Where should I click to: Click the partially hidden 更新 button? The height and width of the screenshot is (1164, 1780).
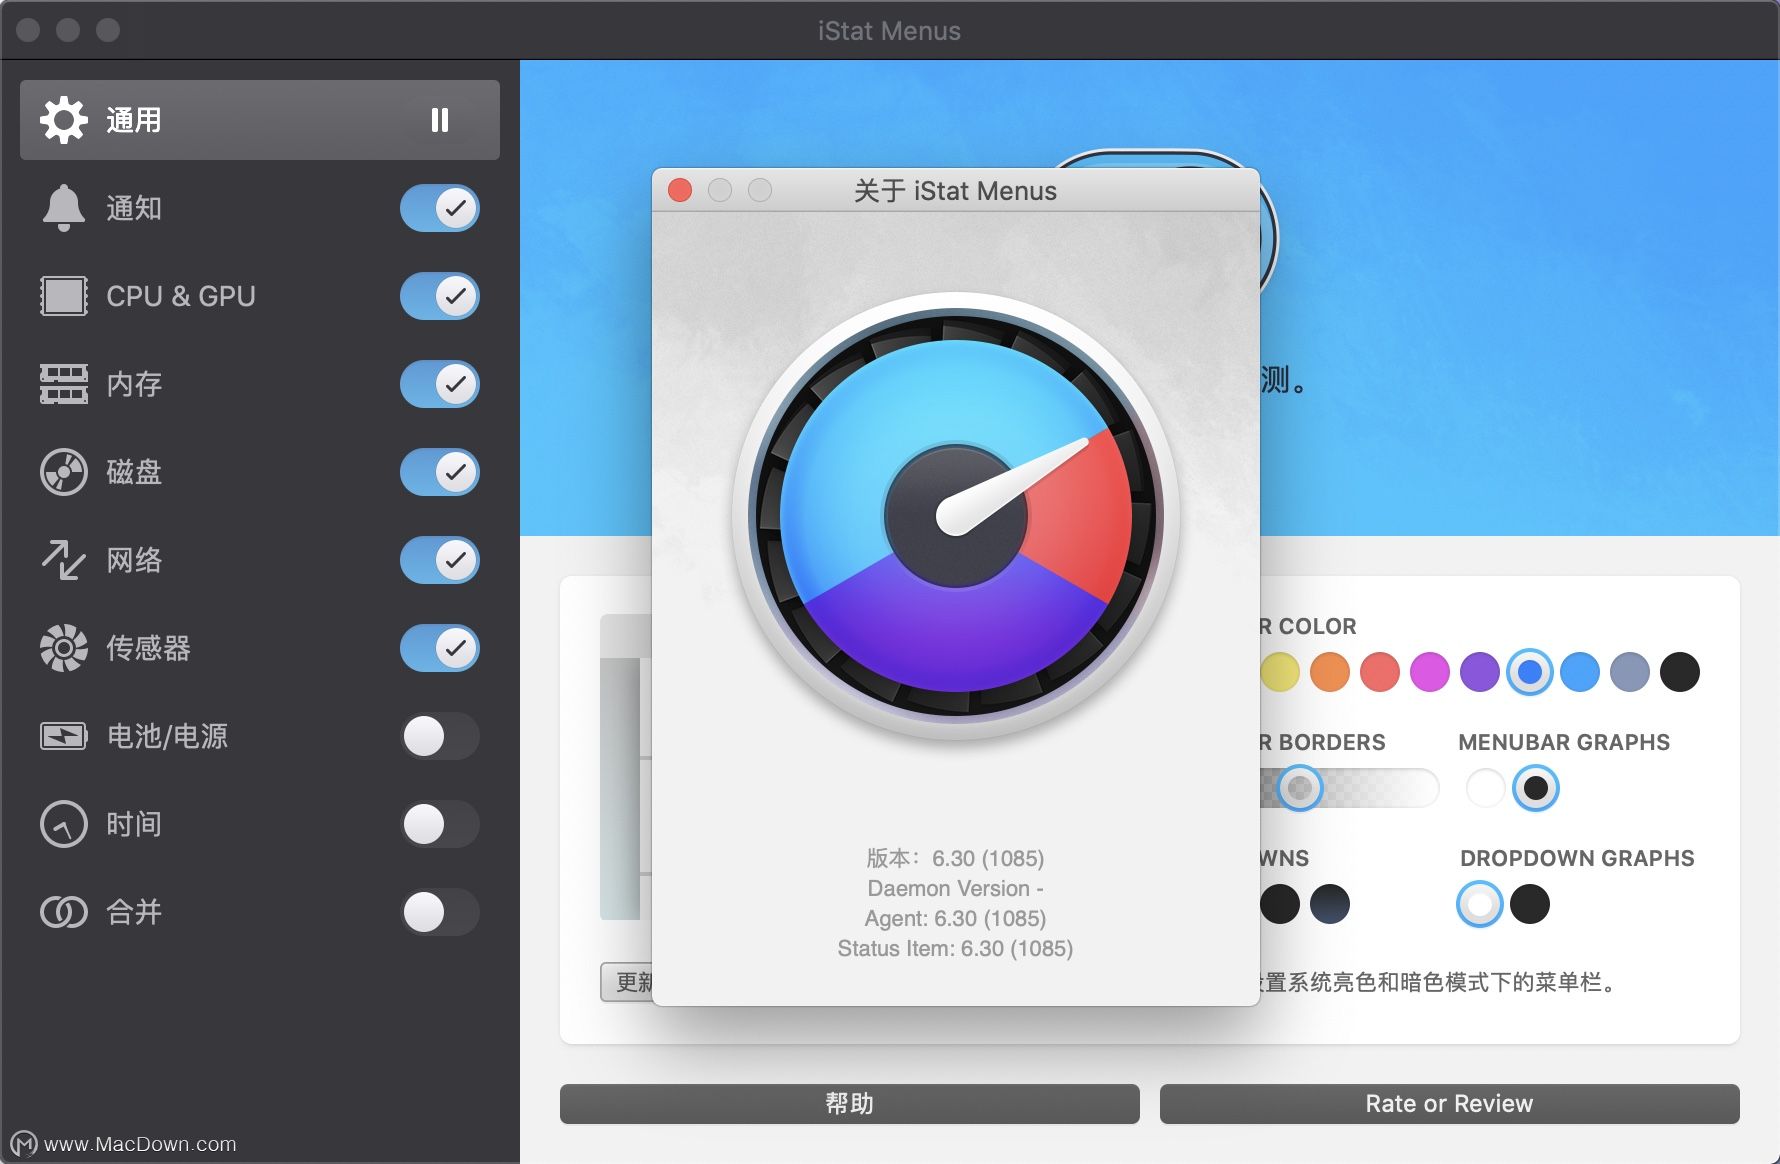[627, 982]
